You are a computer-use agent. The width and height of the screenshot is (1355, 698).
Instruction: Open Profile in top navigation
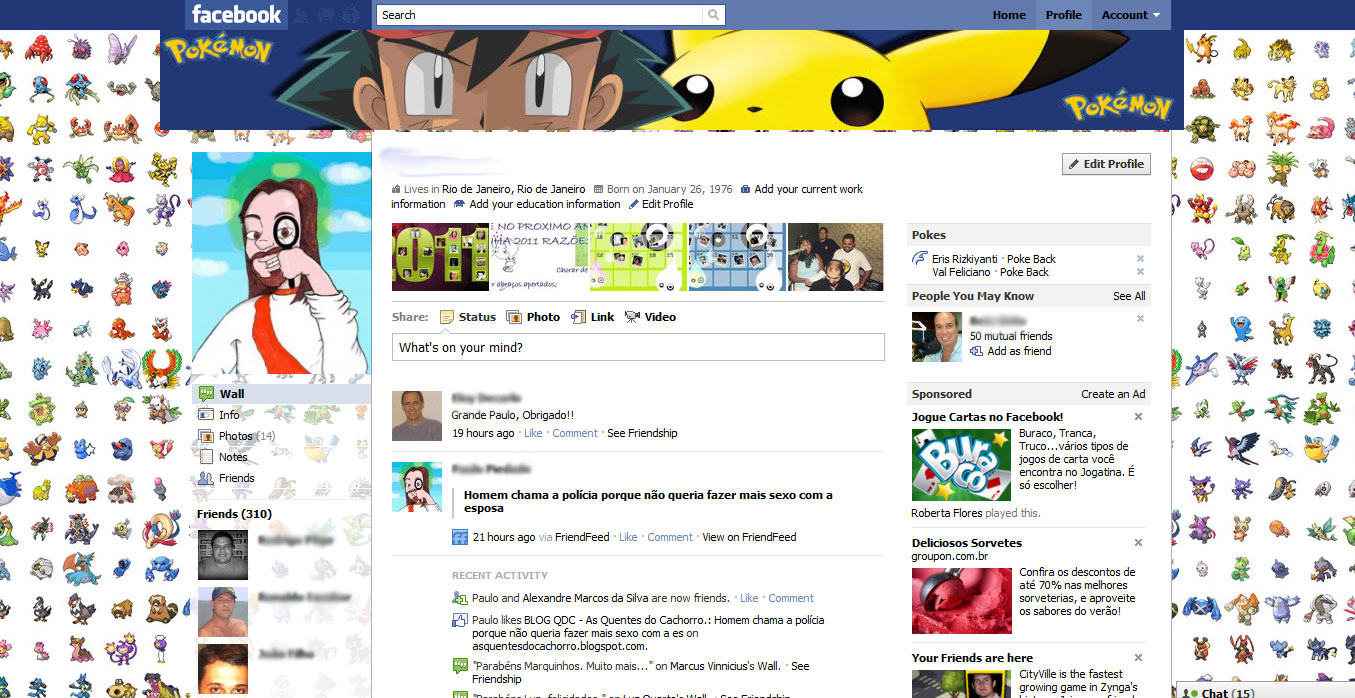[x=1063, y=15]
